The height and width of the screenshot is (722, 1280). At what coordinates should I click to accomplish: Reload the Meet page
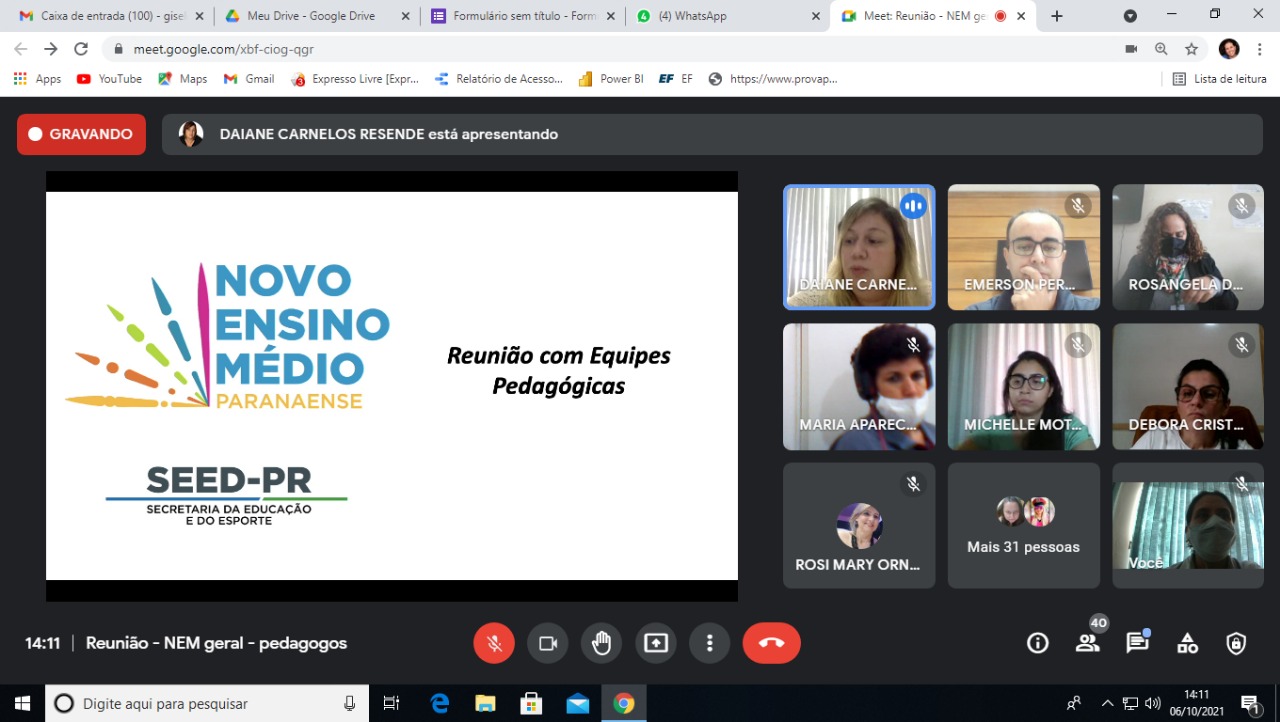[81, 49]
